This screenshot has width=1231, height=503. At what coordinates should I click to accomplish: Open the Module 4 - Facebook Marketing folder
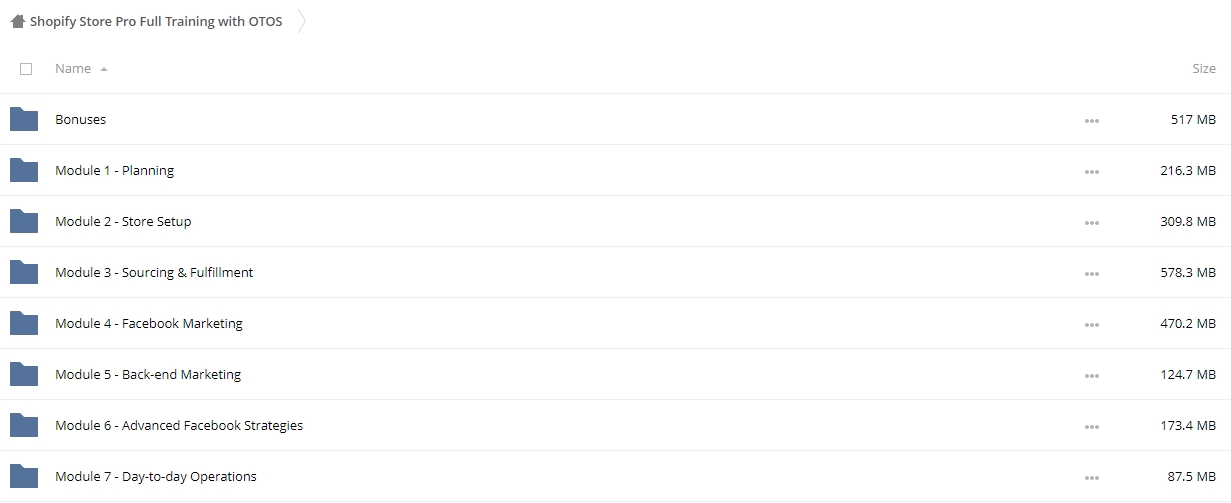click(x=149, y=323)
